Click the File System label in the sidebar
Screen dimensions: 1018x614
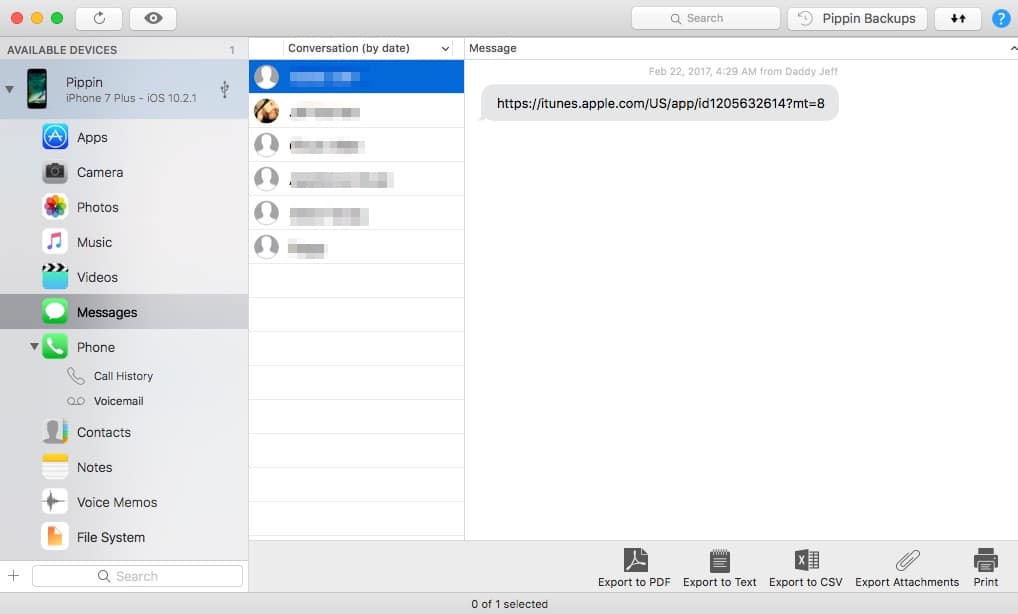click(x=111, y=537)
